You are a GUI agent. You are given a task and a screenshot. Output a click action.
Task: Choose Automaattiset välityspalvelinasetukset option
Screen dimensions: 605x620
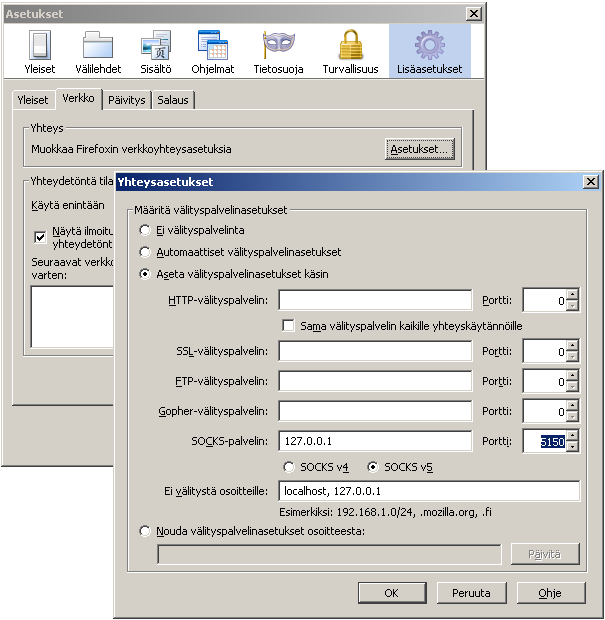click(x=146, y=252)
